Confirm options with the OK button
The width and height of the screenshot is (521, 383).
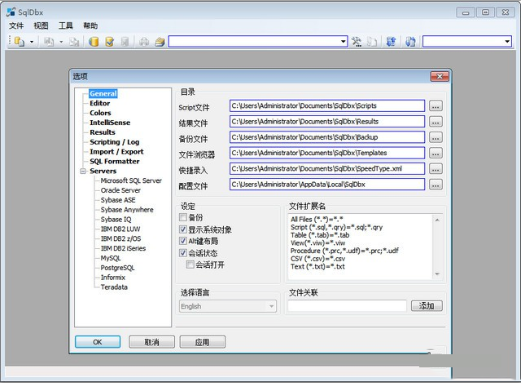[x=98, y=342]
